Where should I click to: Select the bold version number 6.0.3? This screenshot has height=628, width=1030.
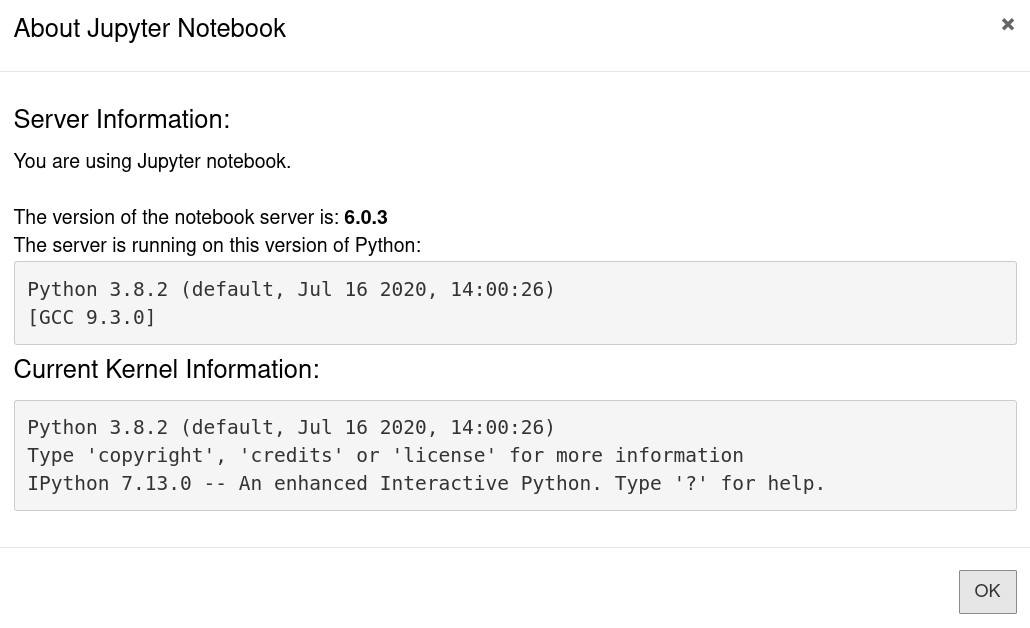coord(365,217)
